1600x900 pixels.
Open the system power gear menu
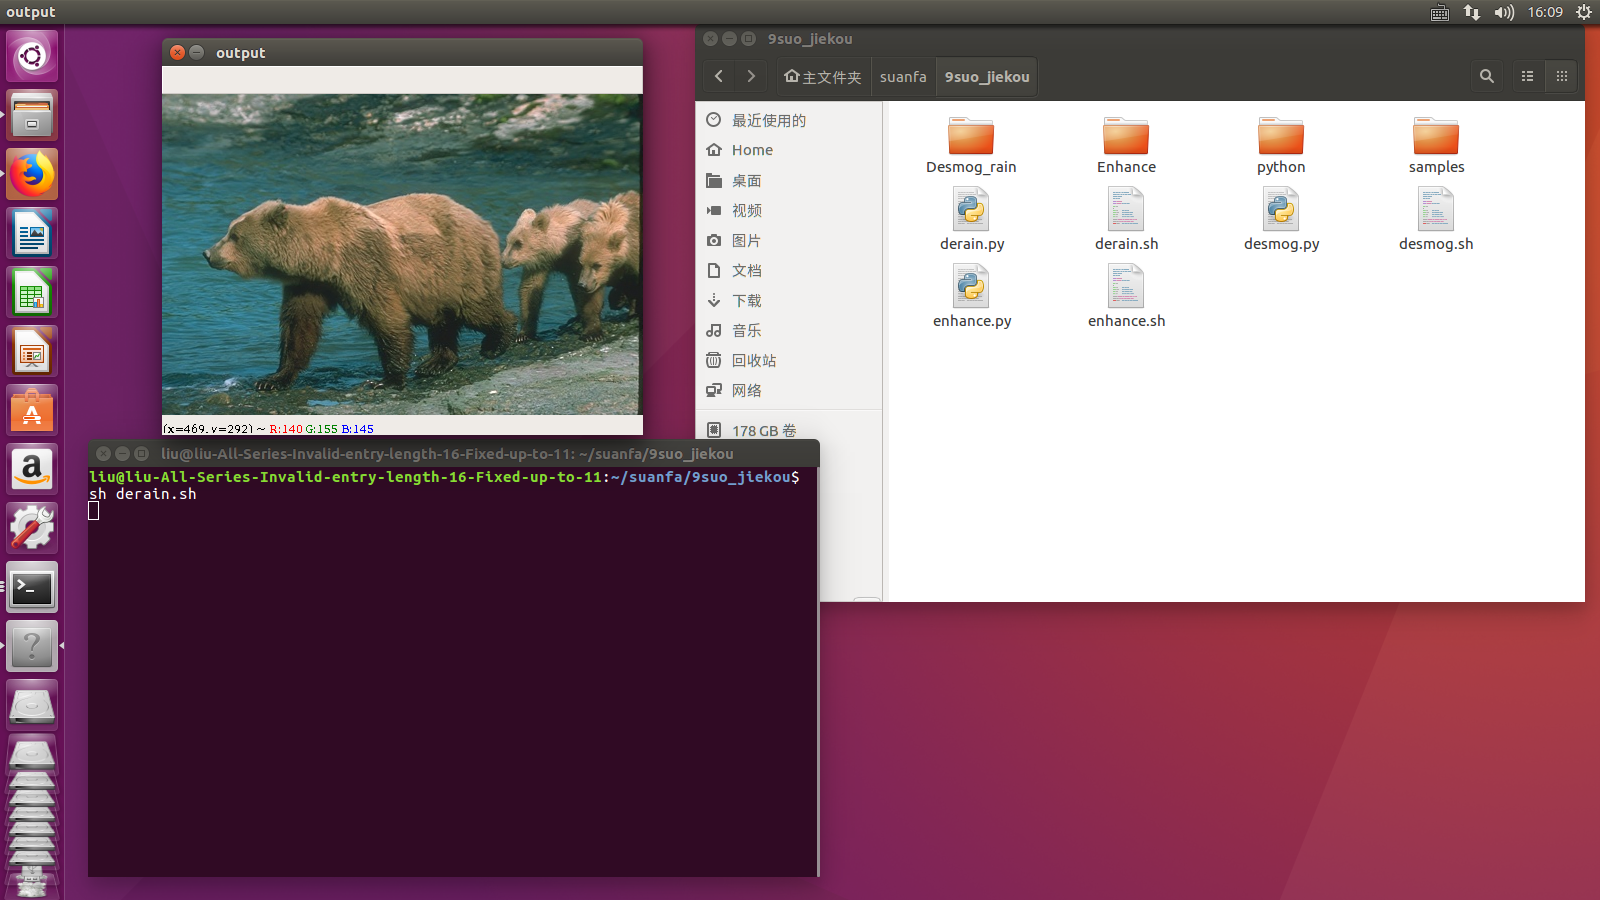pos(1584,12)
